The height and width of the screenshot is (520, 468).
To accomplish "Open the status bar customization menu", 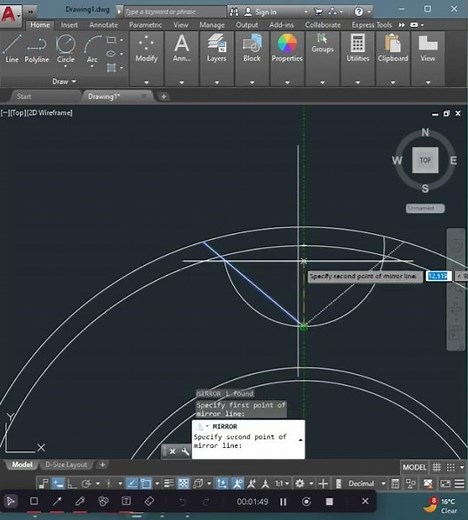I will [460, 483].
